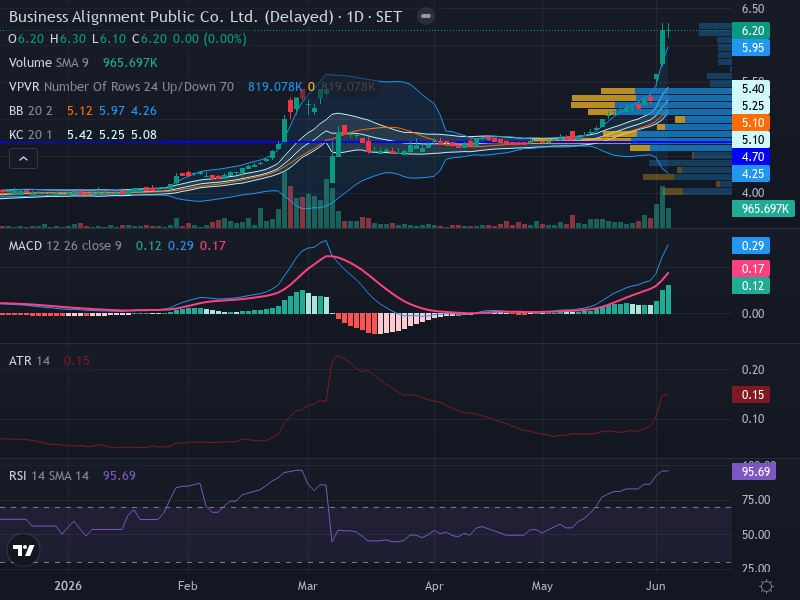Select the VPVR Number Of Rows legend

[x=121, y=87]
